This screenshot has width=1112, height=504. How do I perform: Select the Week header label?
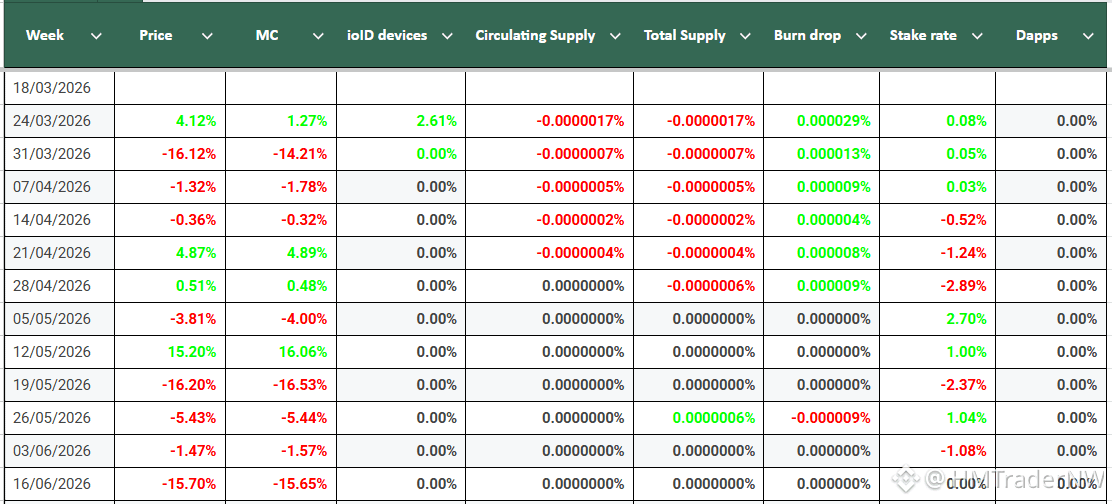[x=45, y=35]
